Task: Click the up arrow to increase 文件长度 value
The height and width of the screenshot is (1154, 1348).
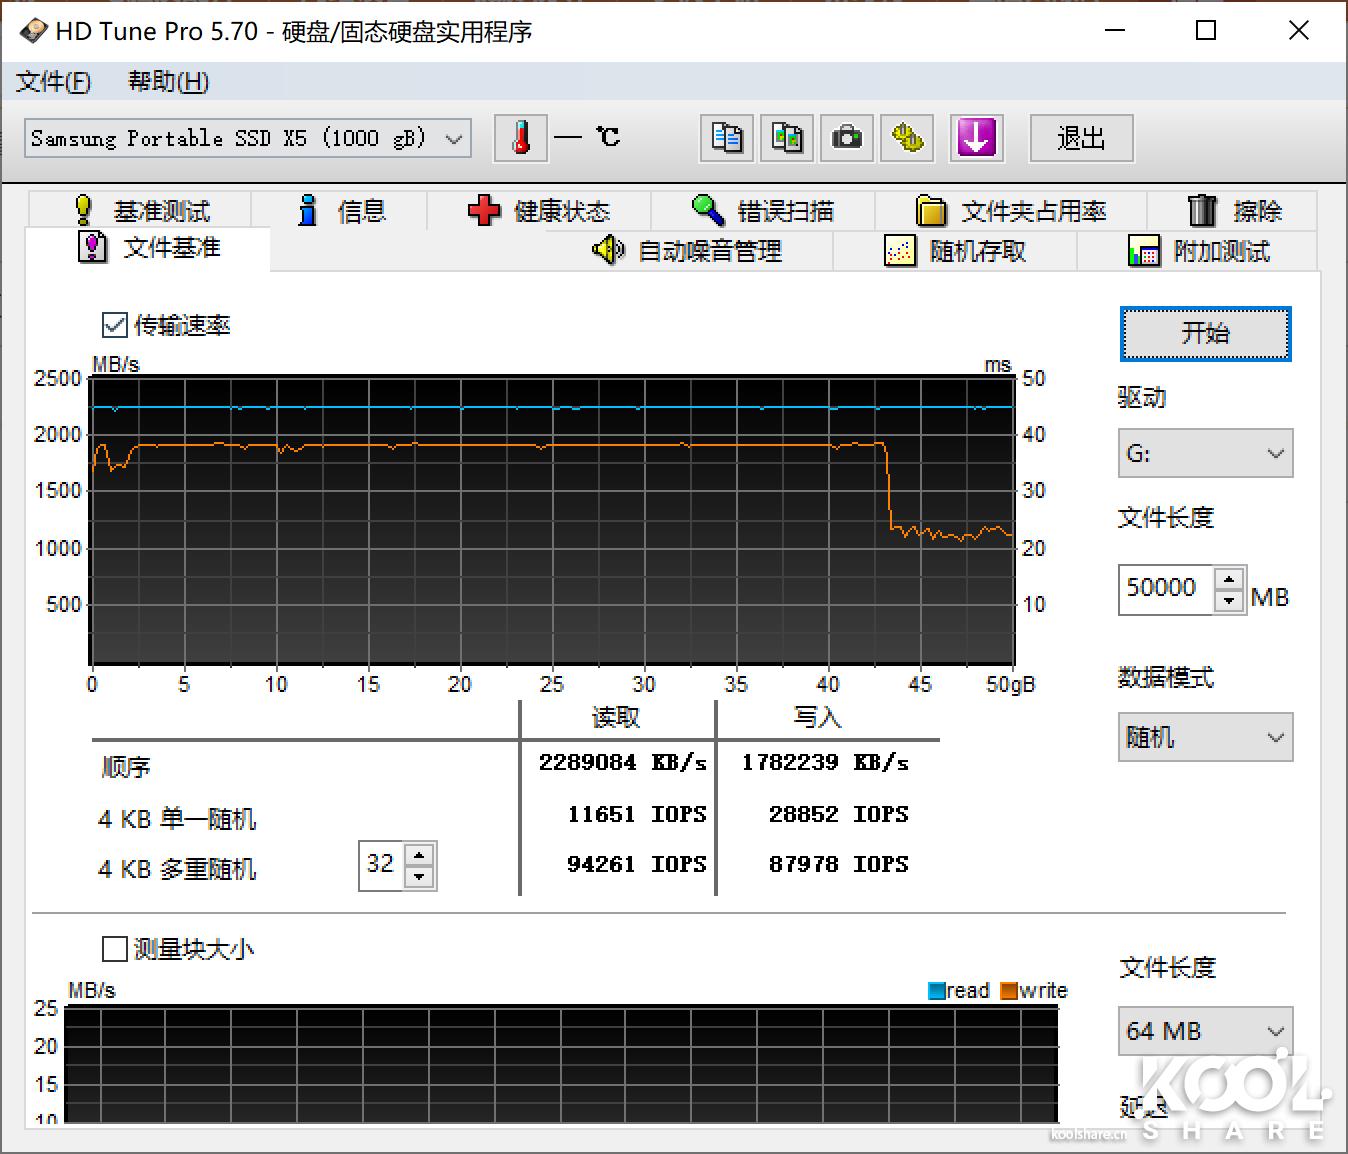Action: (x=1229, y=578)
